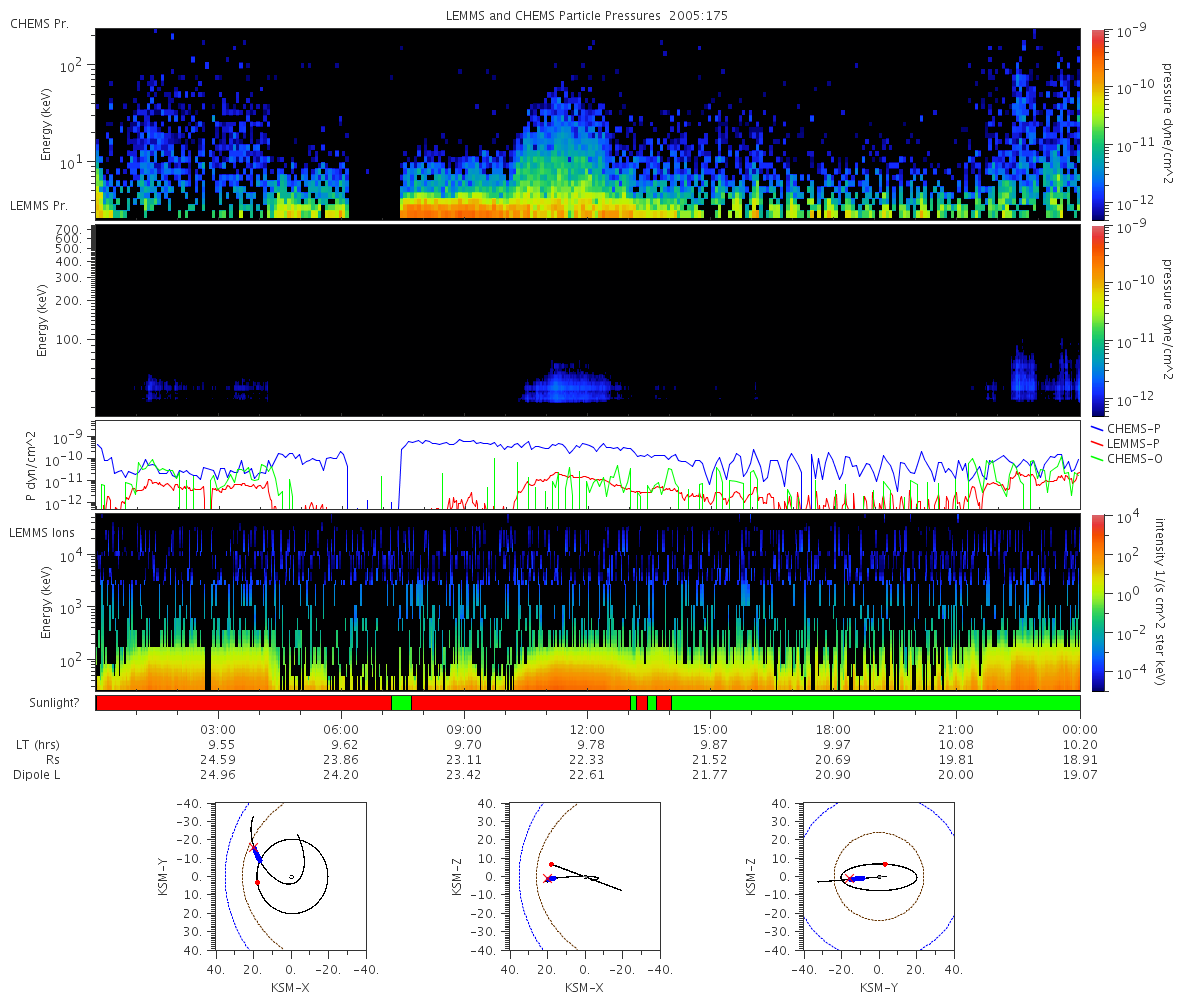Click the 00:00 time axis label
The width and height of the screenshot is (1200, 1000).
coord(1079,729)
